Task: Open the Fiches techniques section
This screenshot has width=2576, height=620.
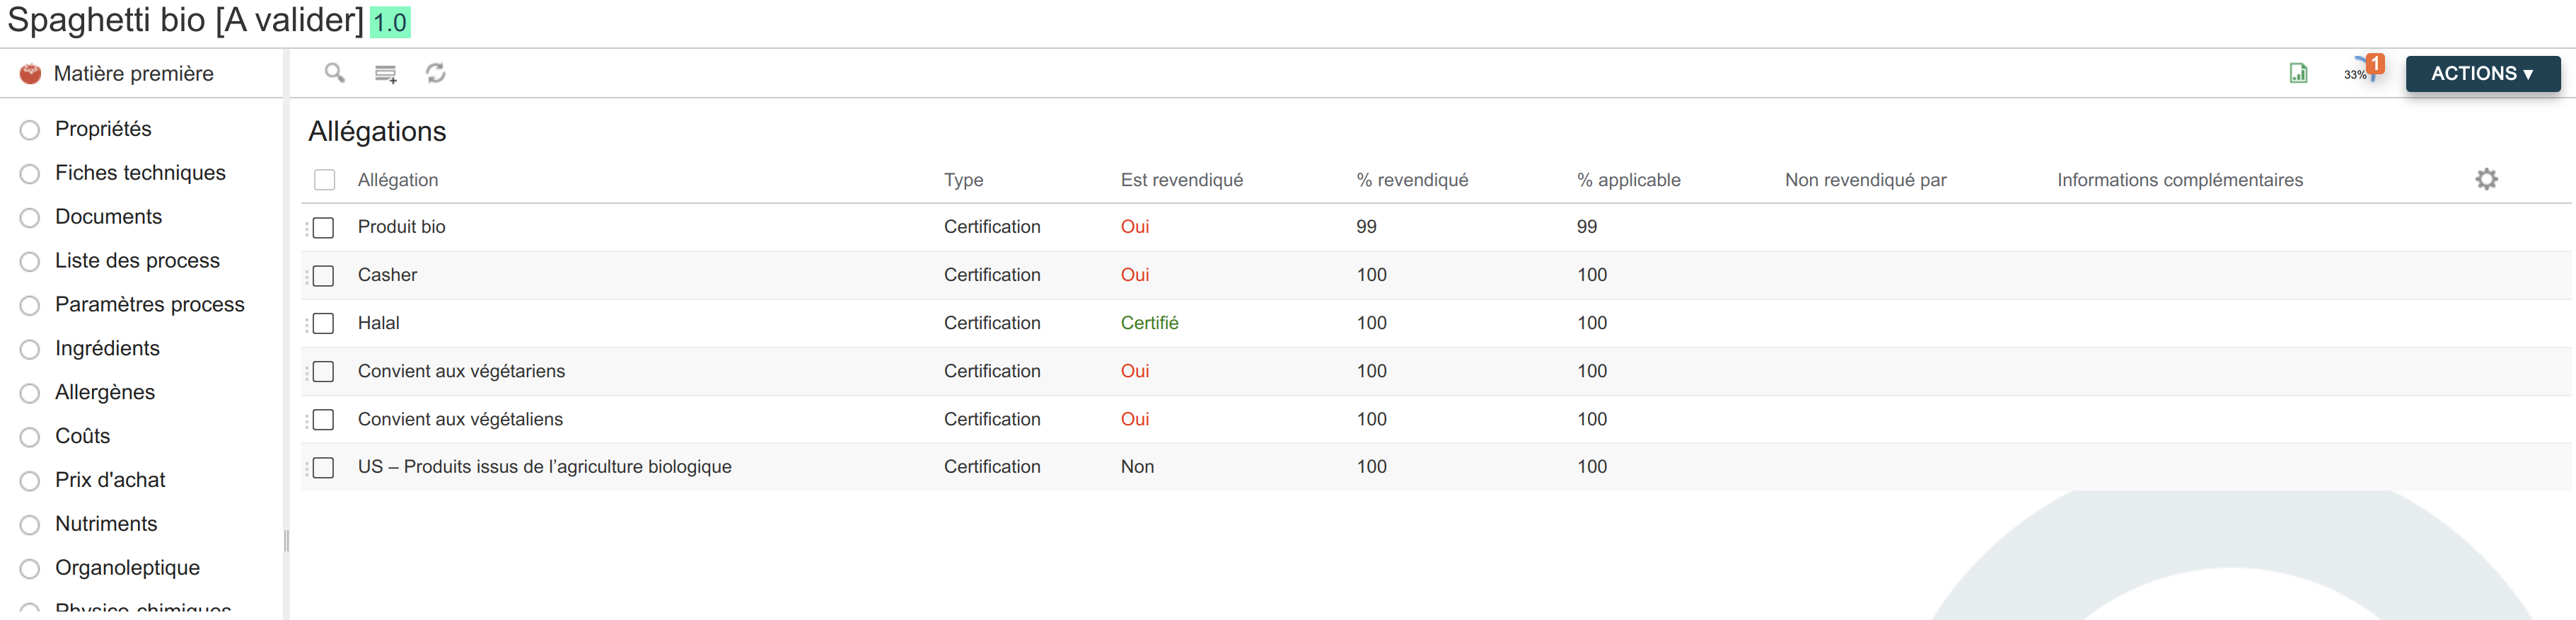Action: (x=140, y=173)
